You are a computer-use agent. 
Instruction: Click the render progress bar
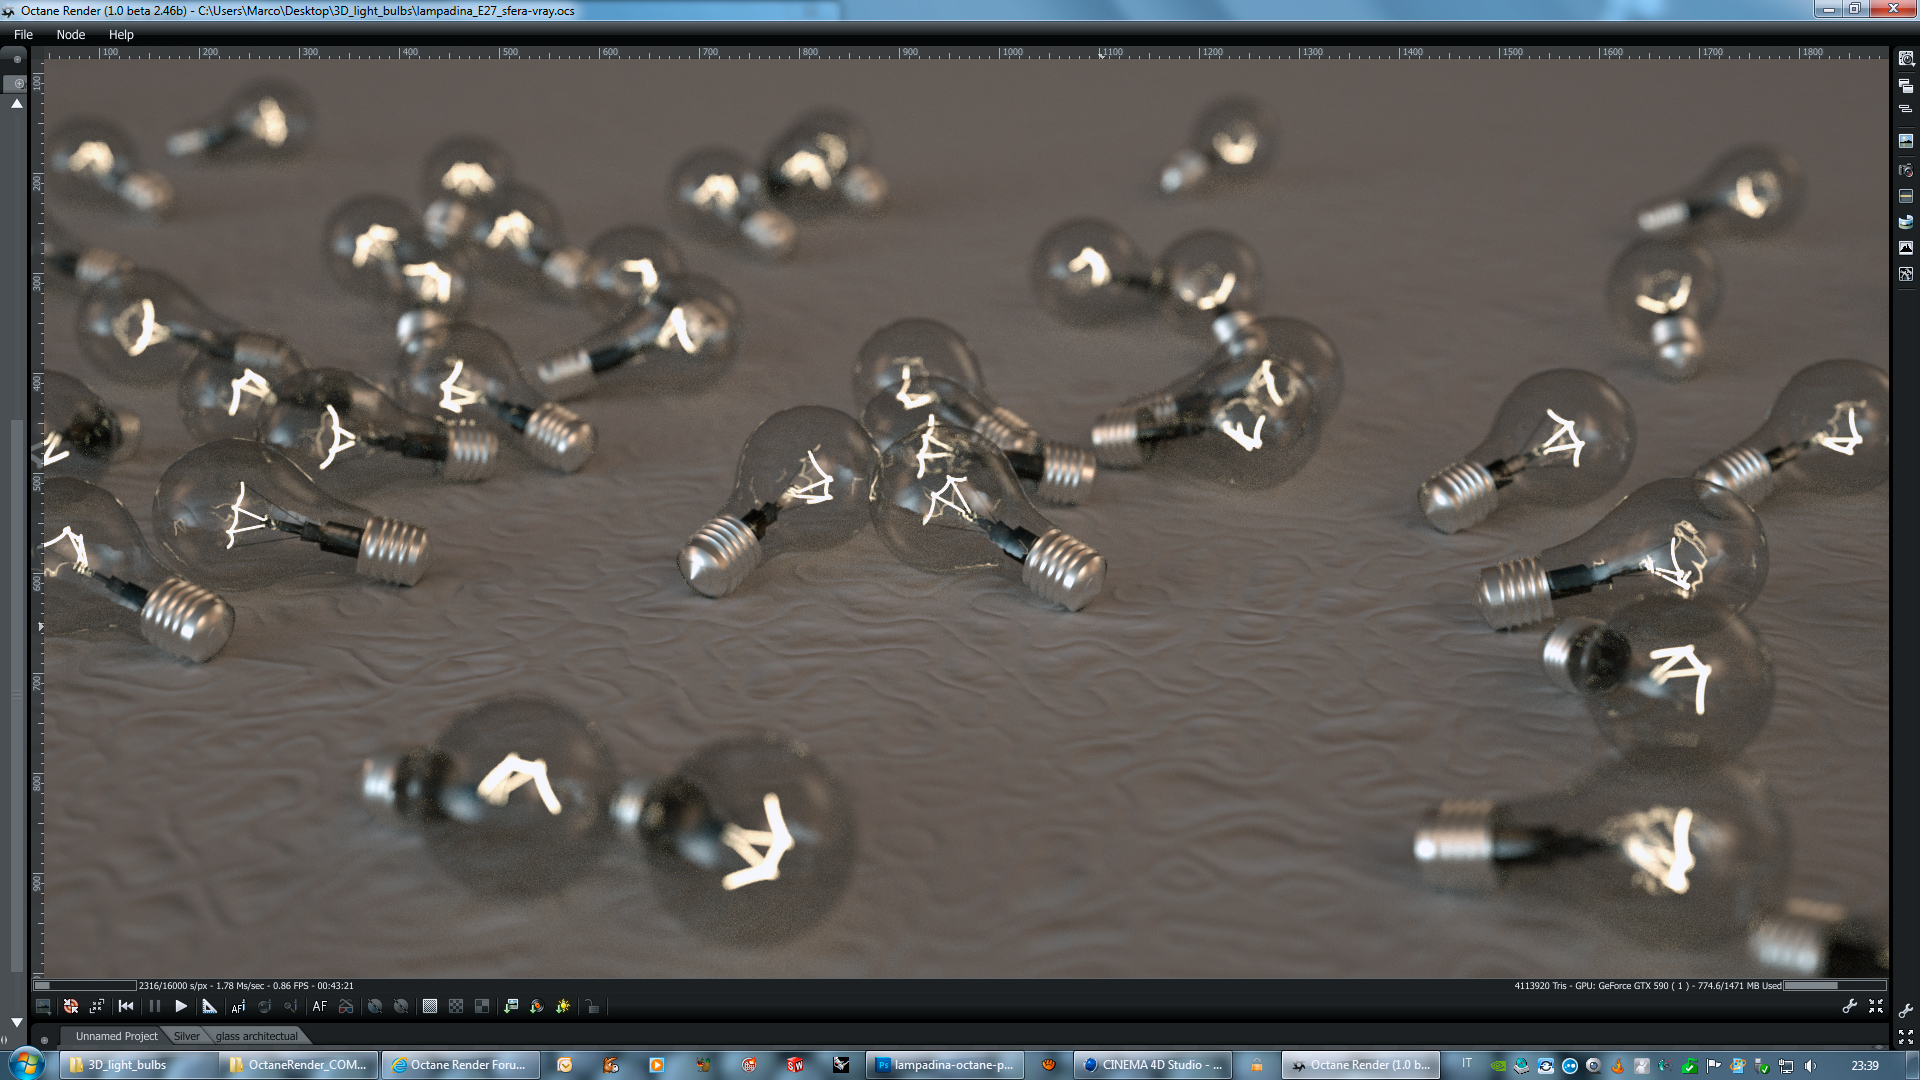pos(85,986)
